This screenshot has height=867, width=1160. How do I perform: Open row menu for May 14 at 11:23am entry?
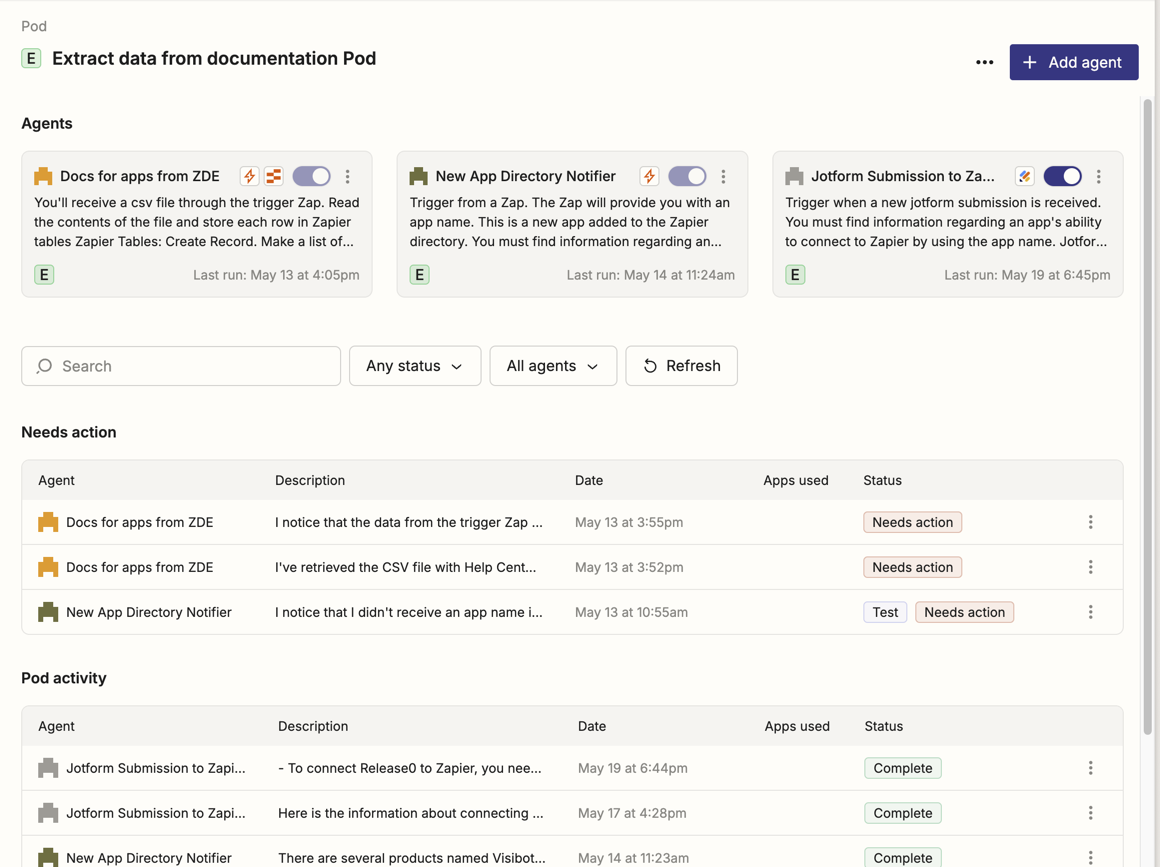pyautogui.click(x=1090, y=858)
